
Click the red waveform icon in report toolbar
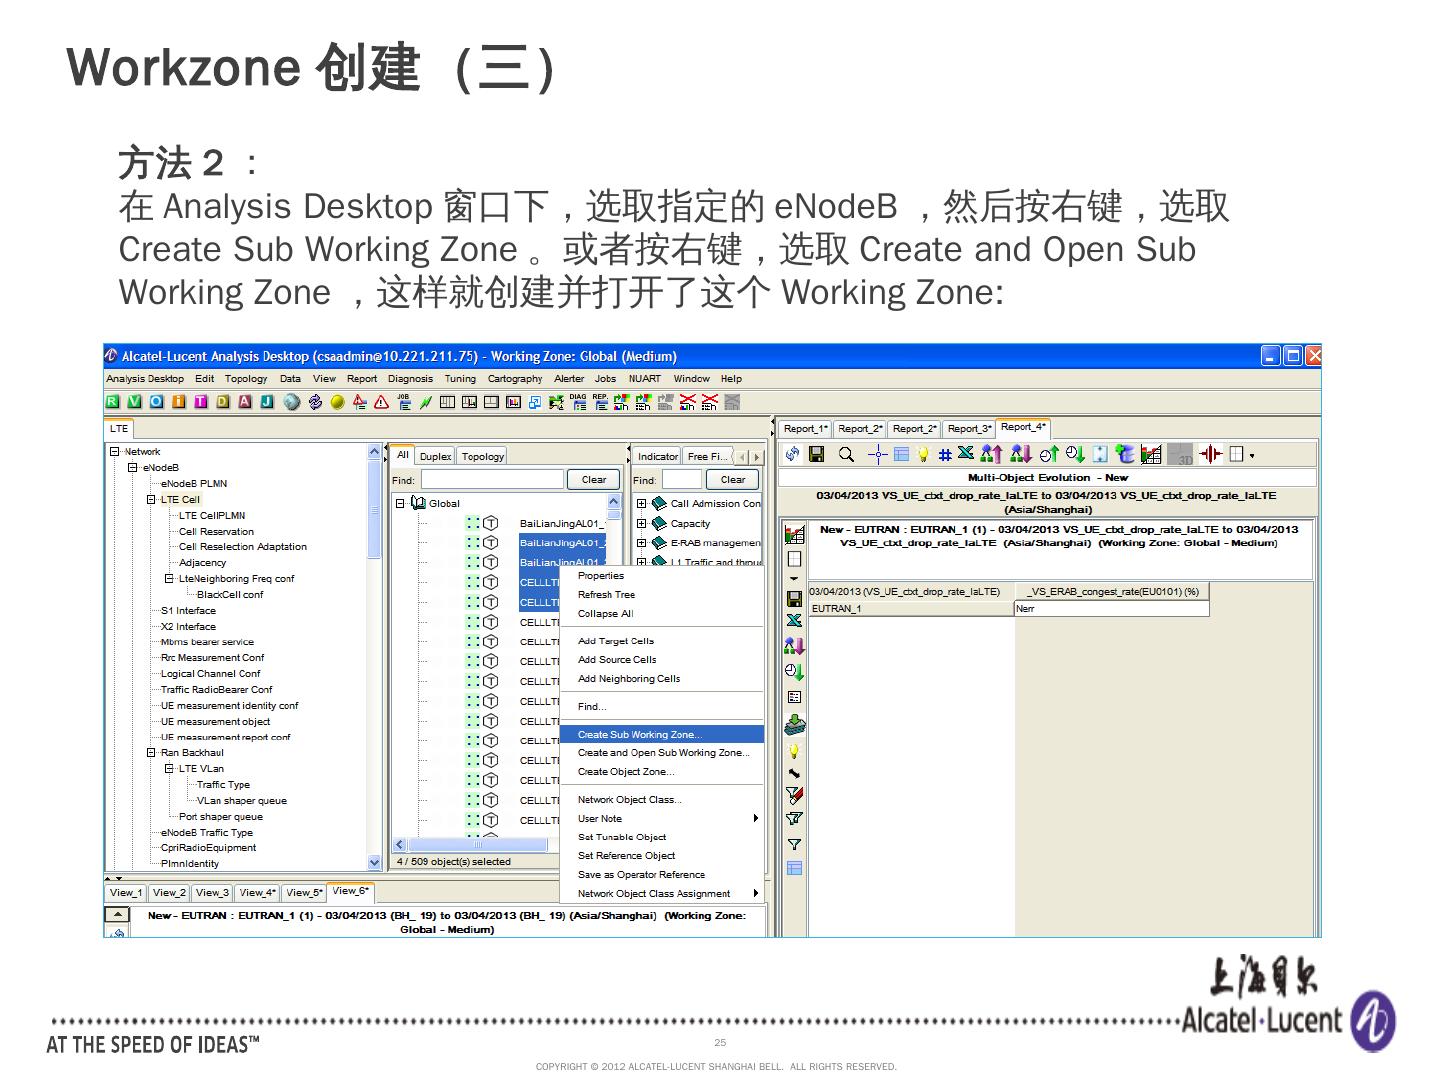coord(1210,455)
